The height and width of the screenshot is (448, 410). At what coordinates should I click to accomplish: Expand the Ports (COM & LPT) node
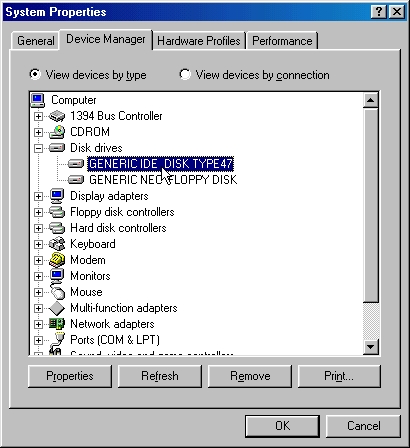click(38, 340)
